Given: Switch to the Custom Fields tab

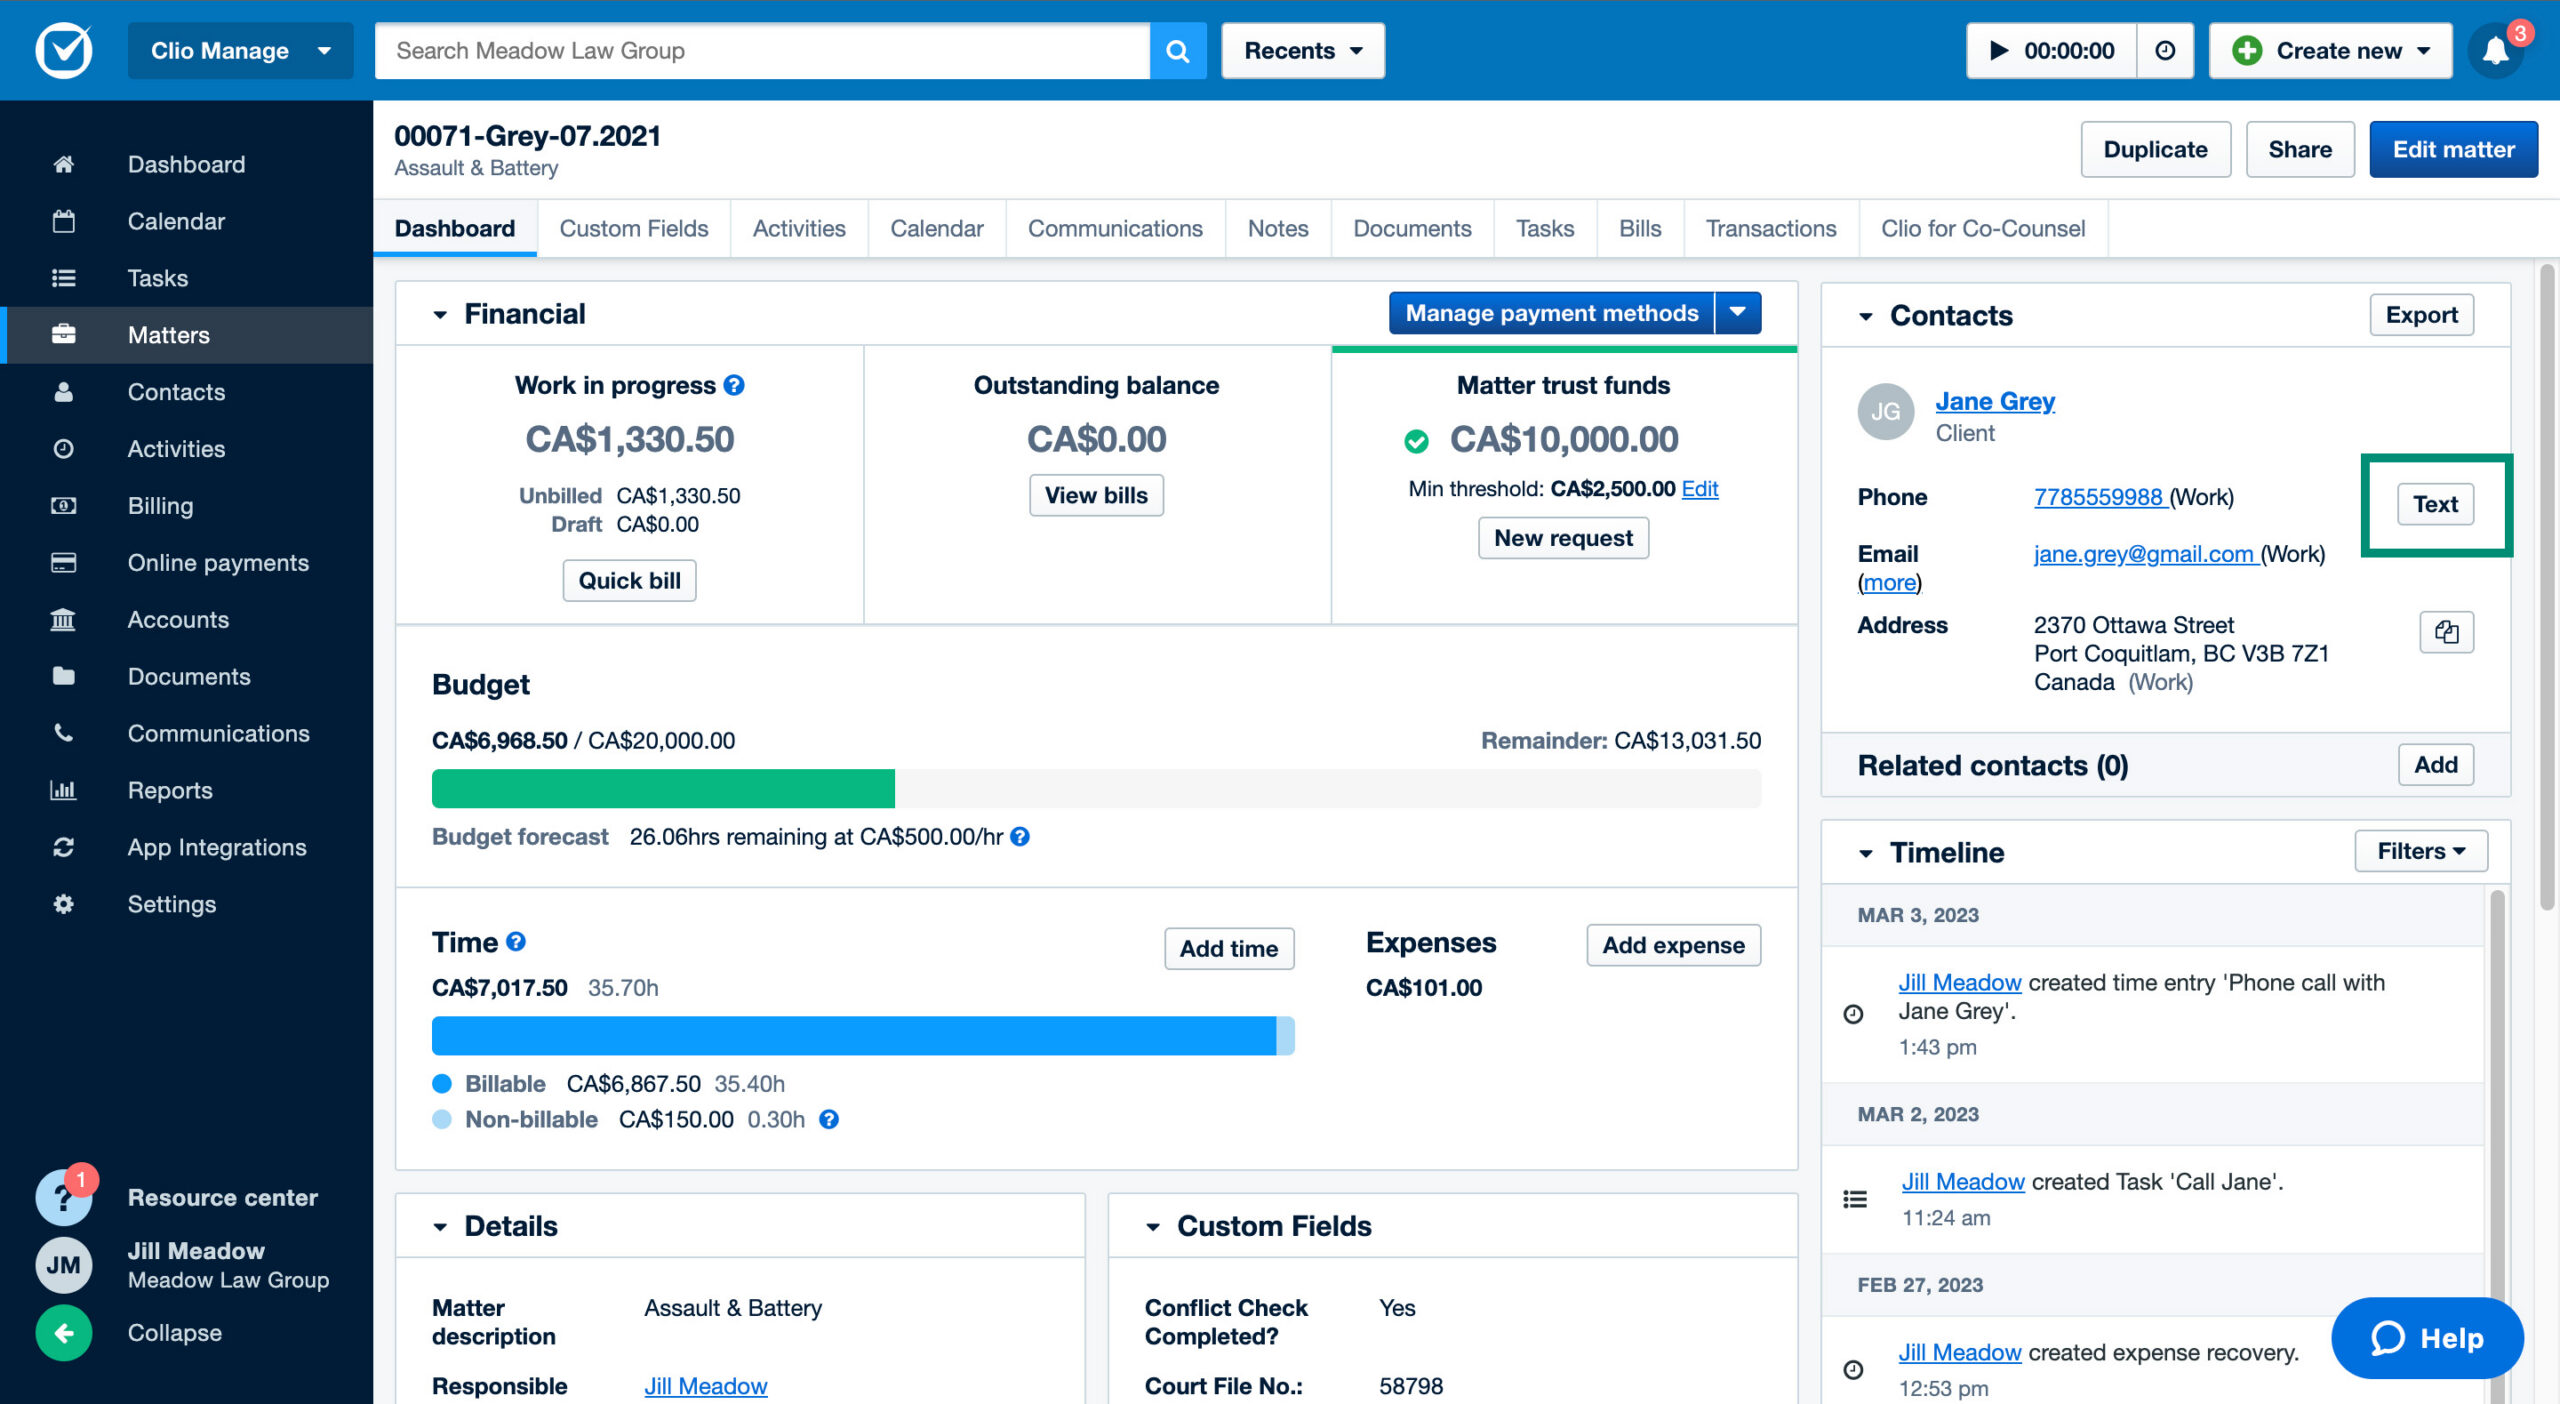Looking at the screenshot, I should point(633,228).
